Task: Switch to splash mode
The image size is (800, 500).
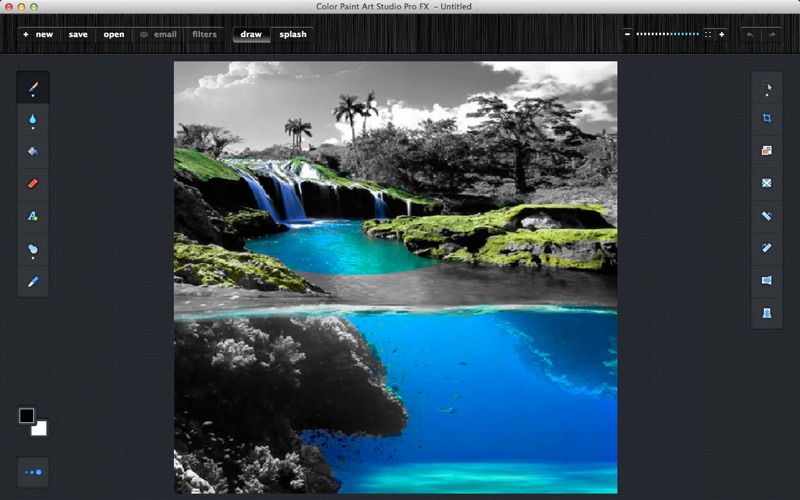Action: [x=293, y=34]
